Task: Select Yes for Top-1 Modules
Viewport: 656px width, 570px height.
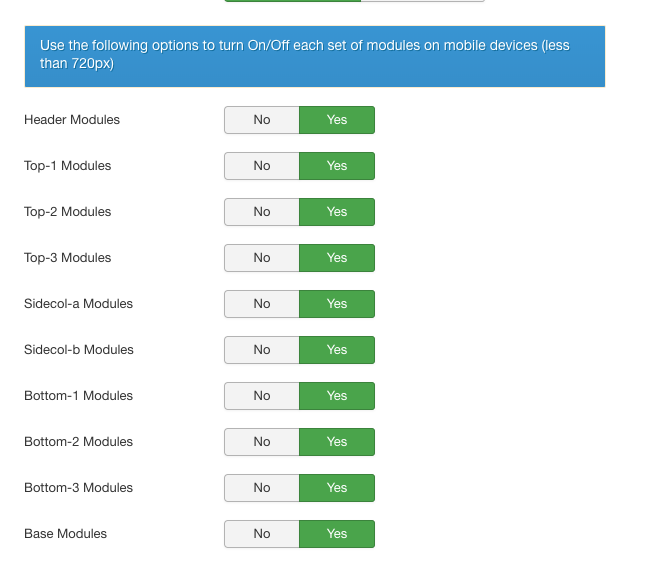Action: point(337,166)
